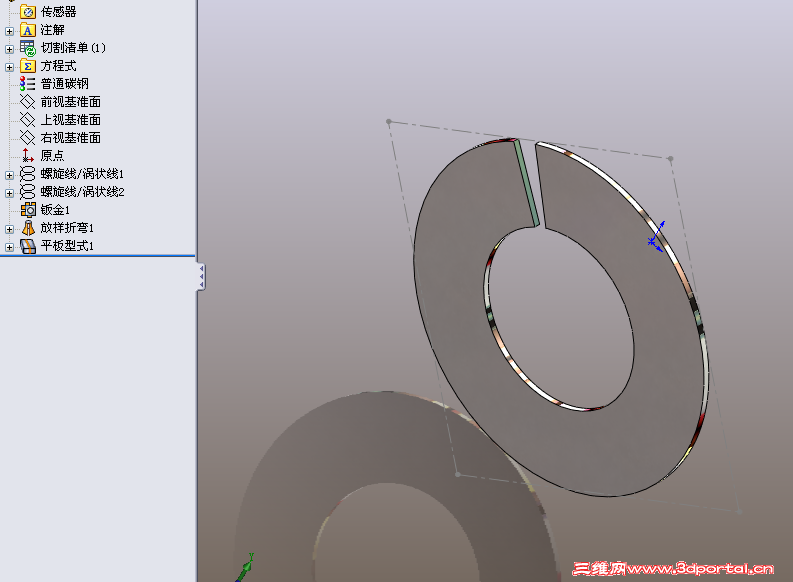Select the 螺旋线/涡状线1 feature

[82, 174]
